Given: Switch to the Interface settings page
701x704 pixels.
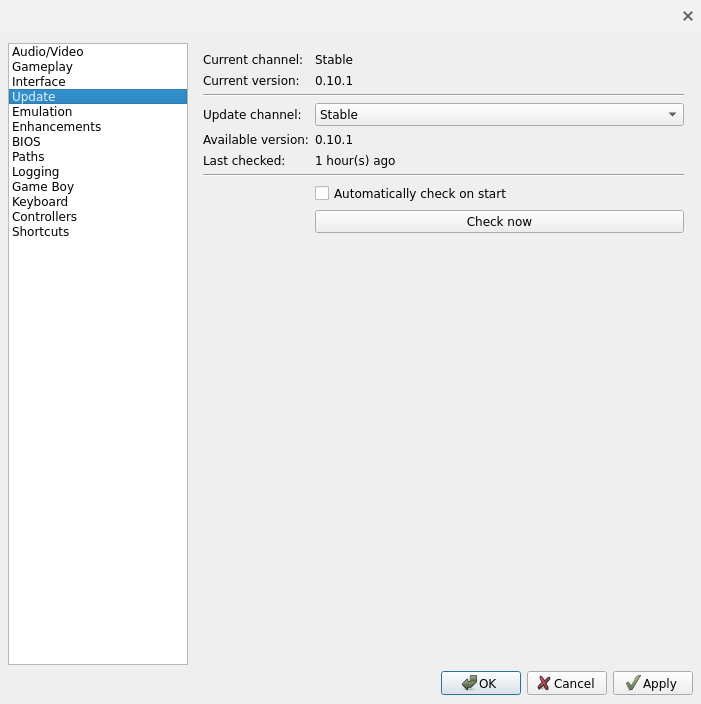Looking at the screenshot, I should tap(98, 81).
